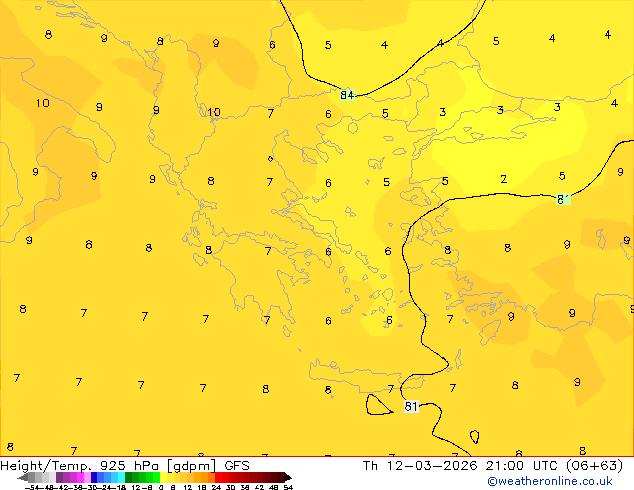Pick the cyan swatch in the legend

[121, 478]
